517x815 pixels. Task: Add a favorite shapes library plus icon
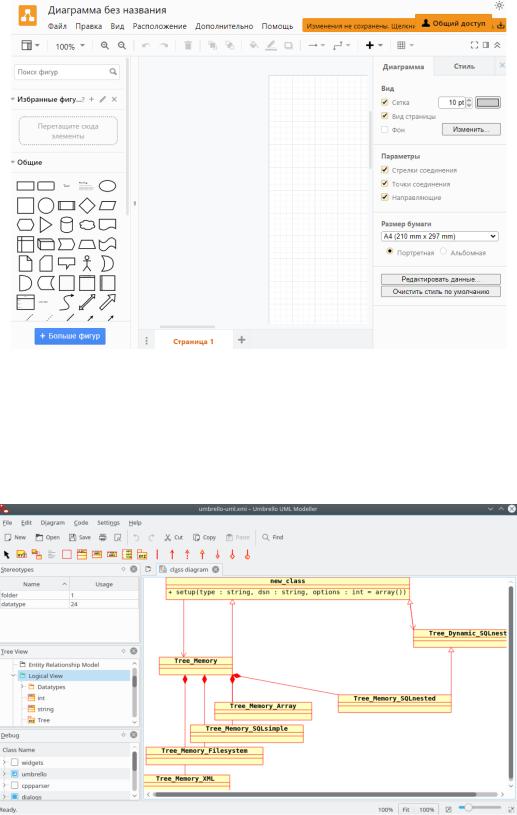(x=91, y=99)
